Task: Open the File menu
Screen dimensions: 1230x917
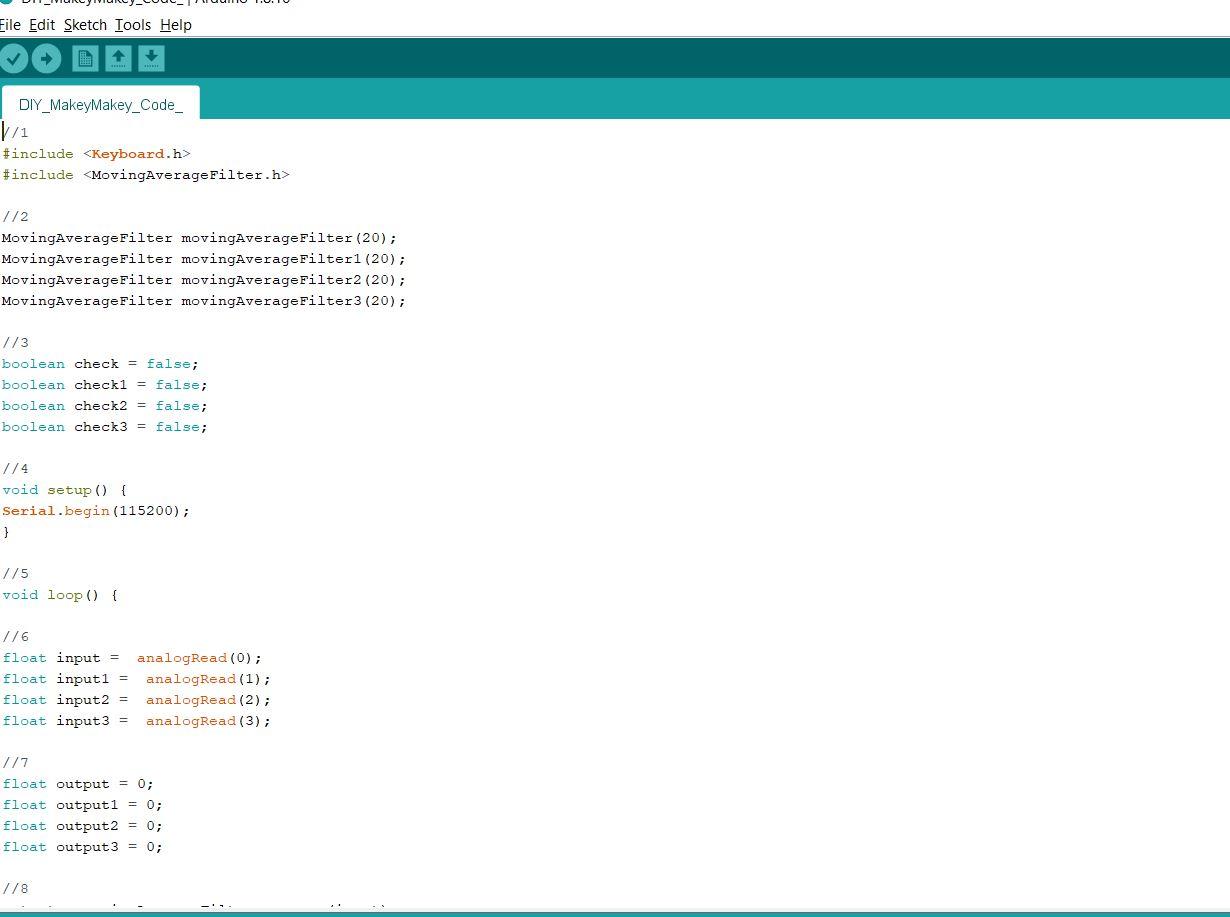Action: pyautogui.click(x=10, y=25)
